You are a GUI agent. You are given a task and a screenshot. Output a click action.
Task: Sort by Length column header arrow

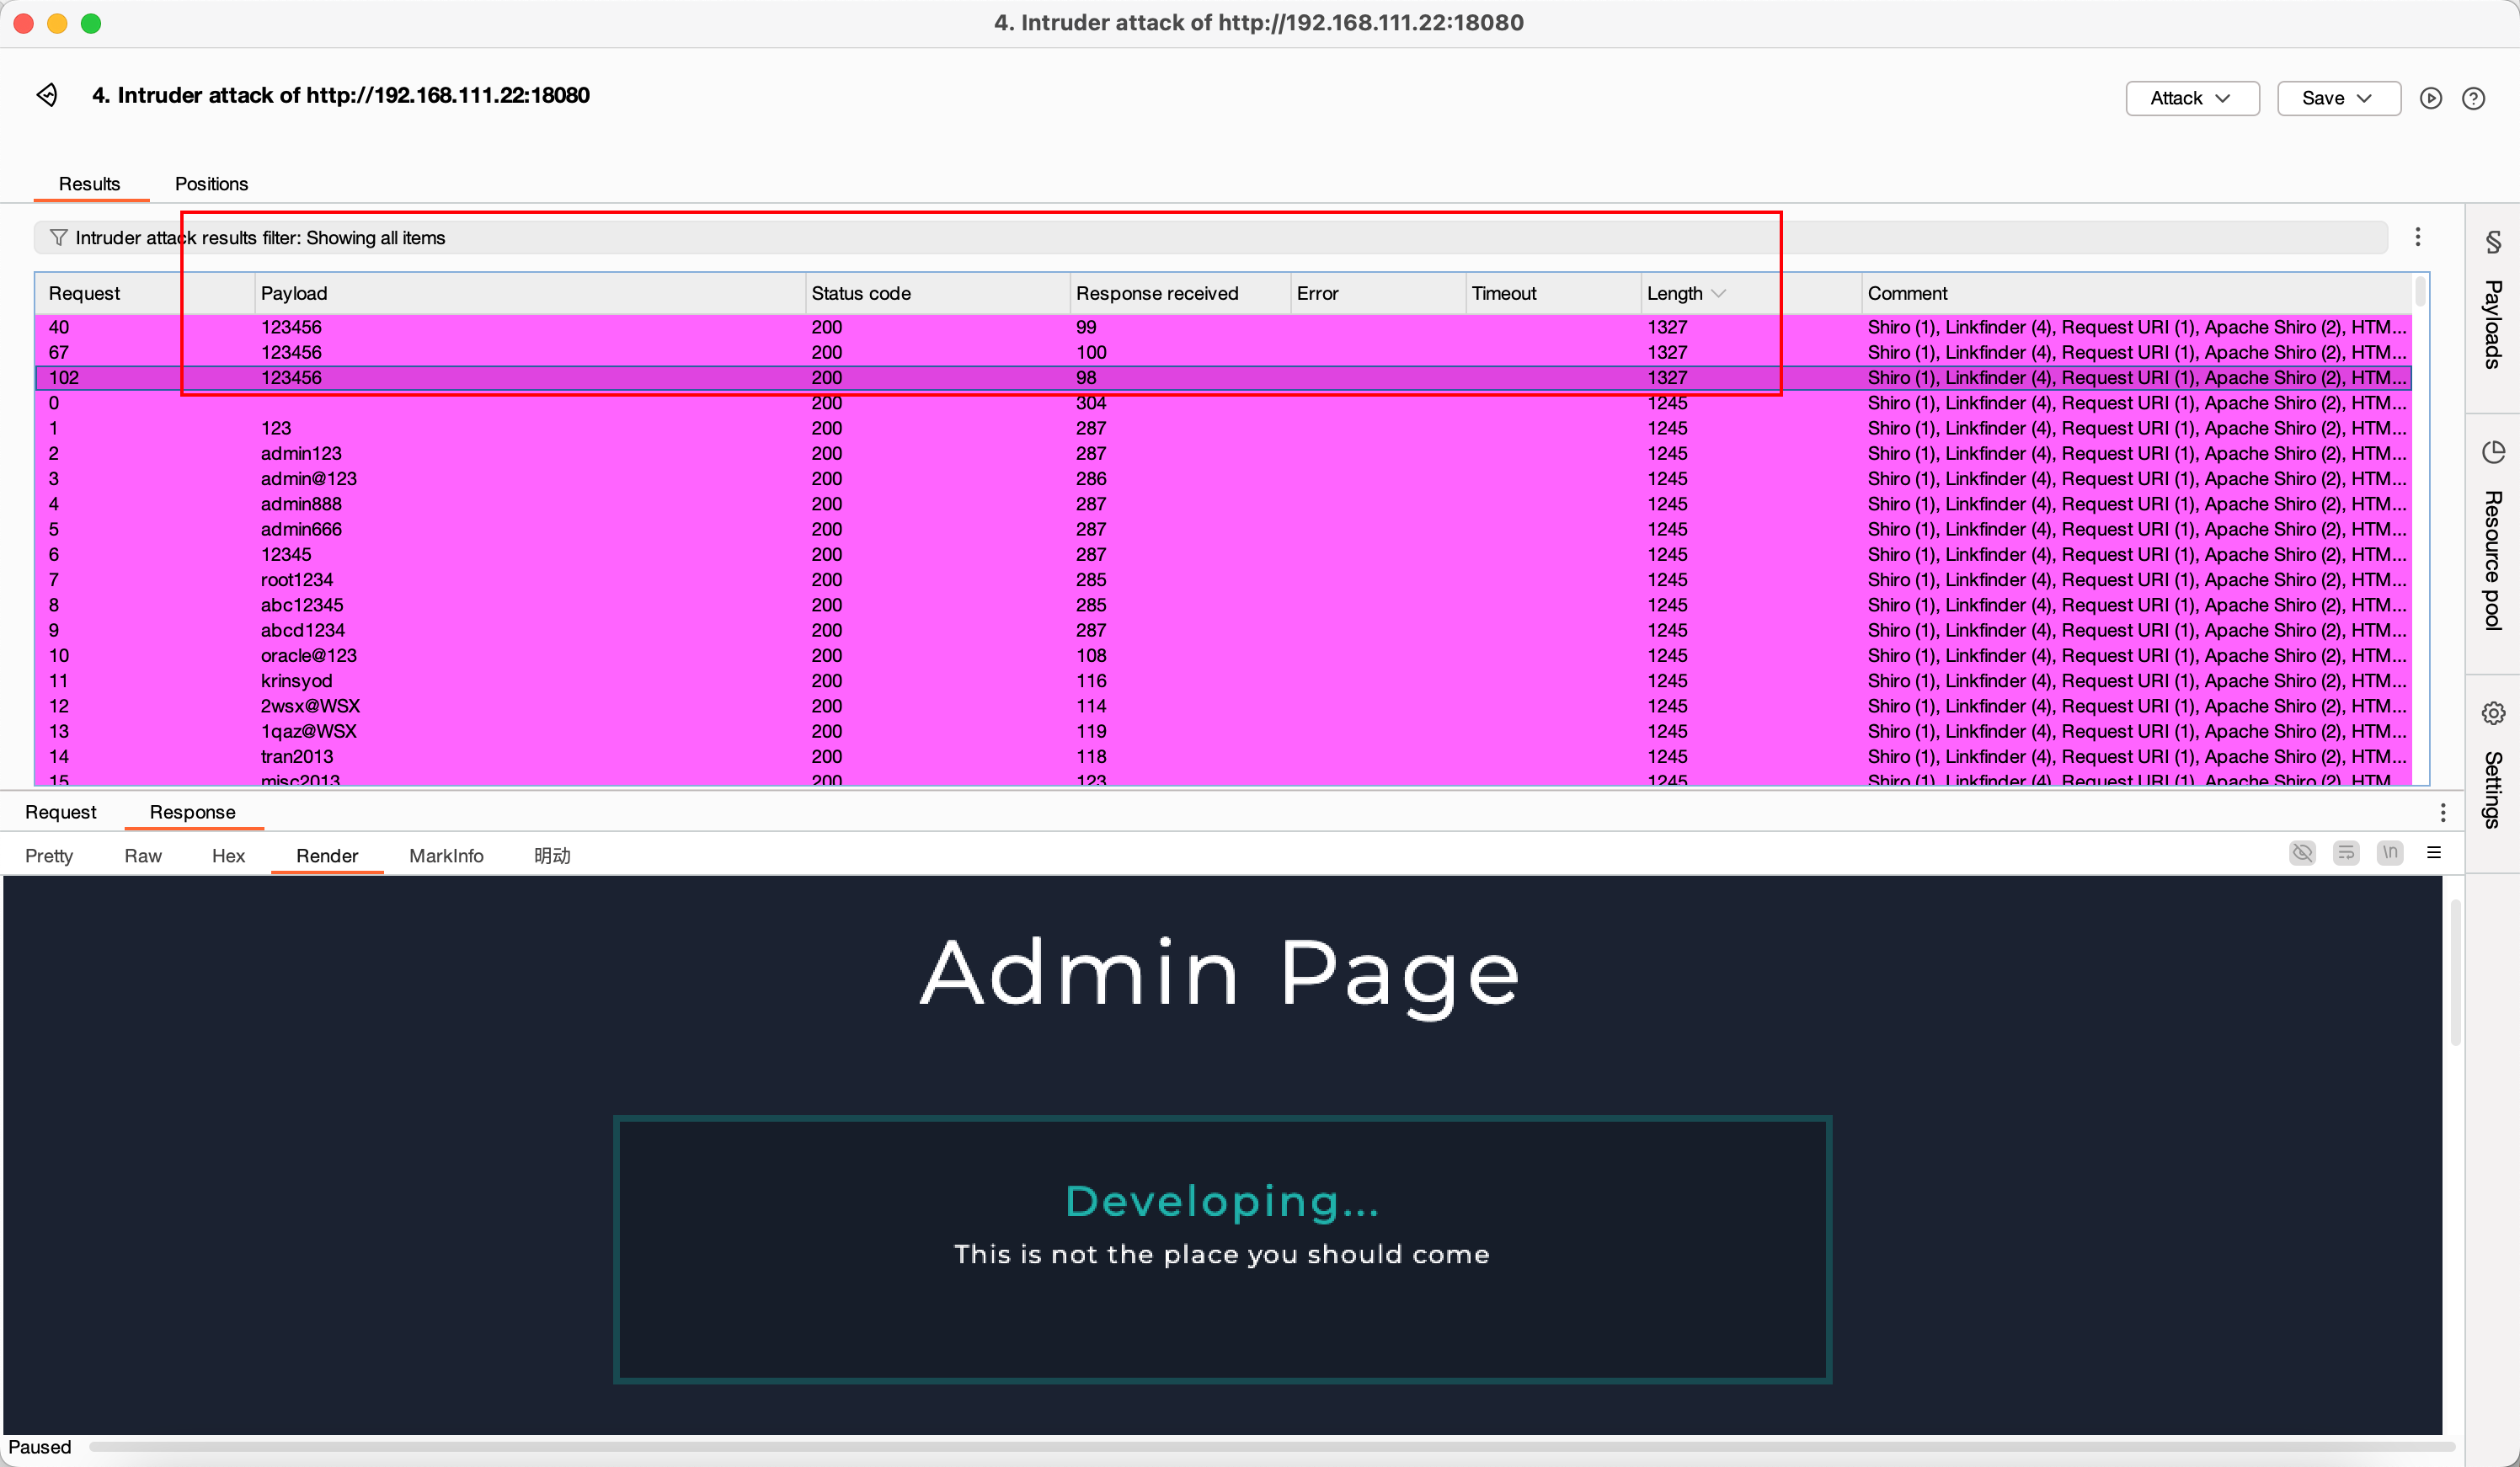tap(1719, 293)
